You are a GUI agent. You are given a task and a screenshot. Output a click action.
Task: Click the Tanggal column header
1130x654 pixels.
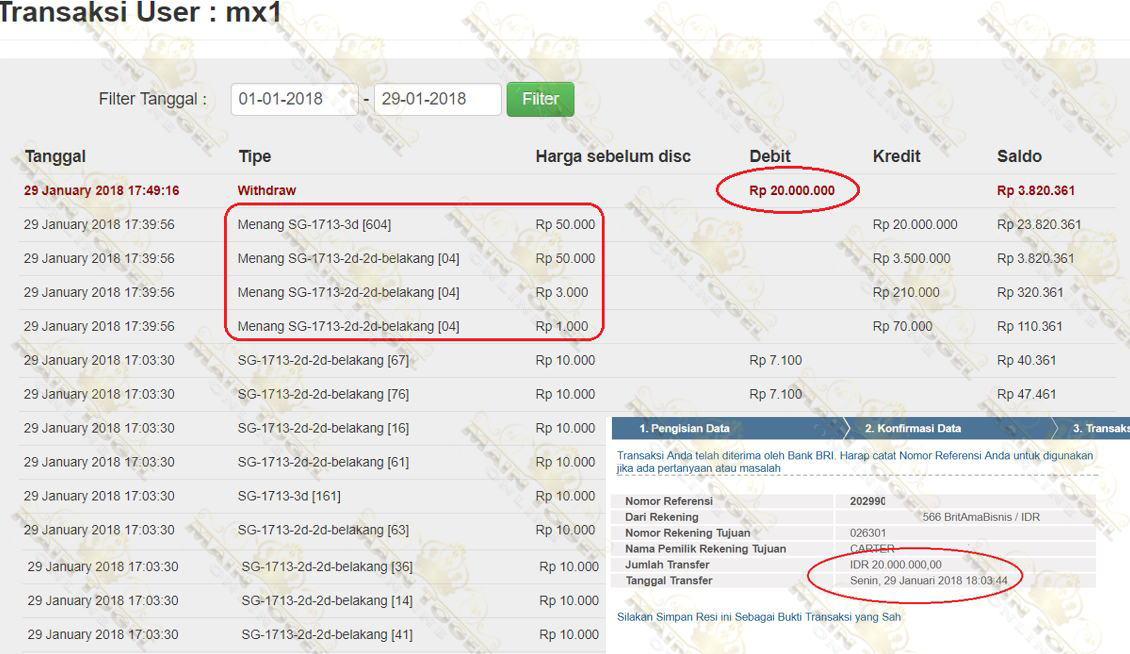[55, 156]
